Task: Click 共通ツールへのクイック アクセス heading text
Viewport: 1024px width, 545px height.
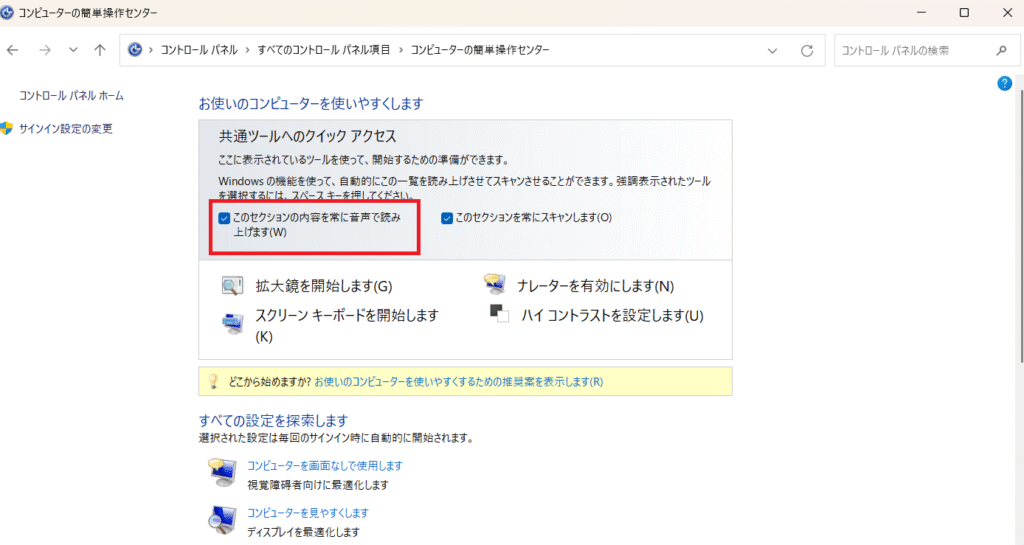Action: click(x=308, y=136)
